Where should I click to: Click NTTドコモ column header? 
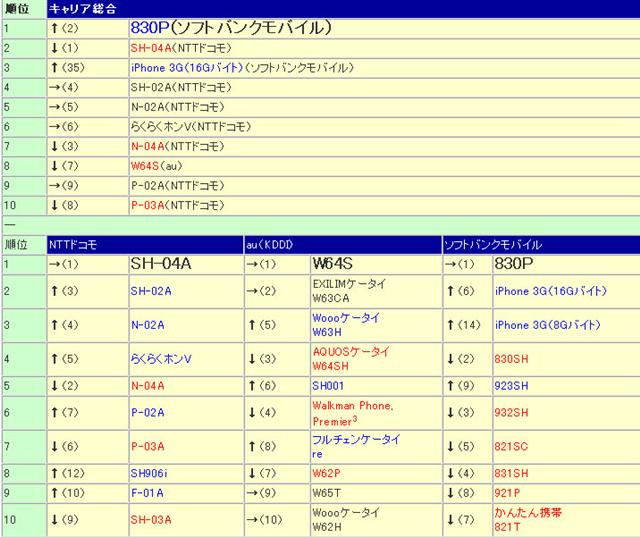pos(73,245)
